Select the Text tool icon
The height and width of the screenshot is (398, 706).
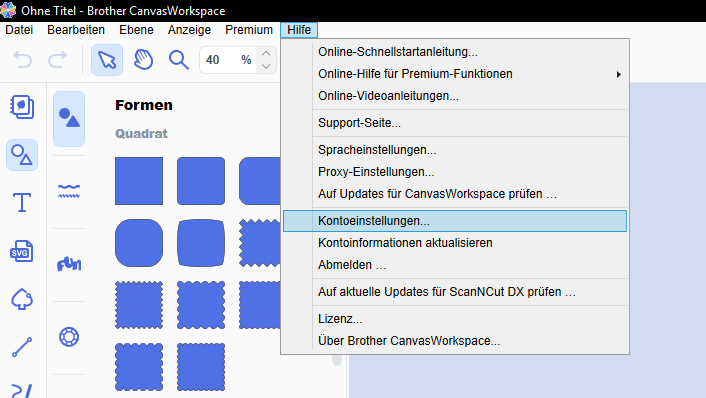[22, 203]
